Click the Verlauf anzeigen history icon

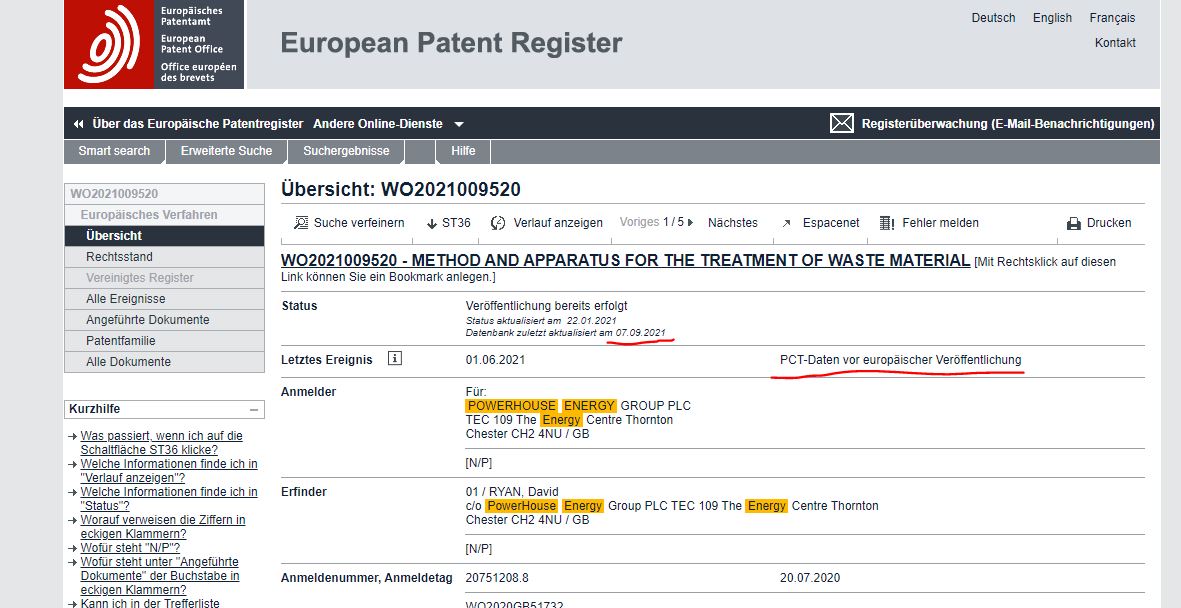[x=498, y=223]
